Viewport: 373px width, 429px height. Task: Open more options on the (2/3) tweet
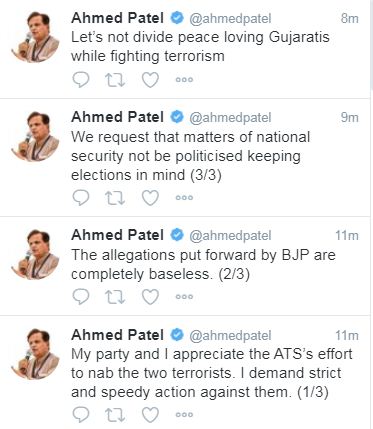pos(184,296)
